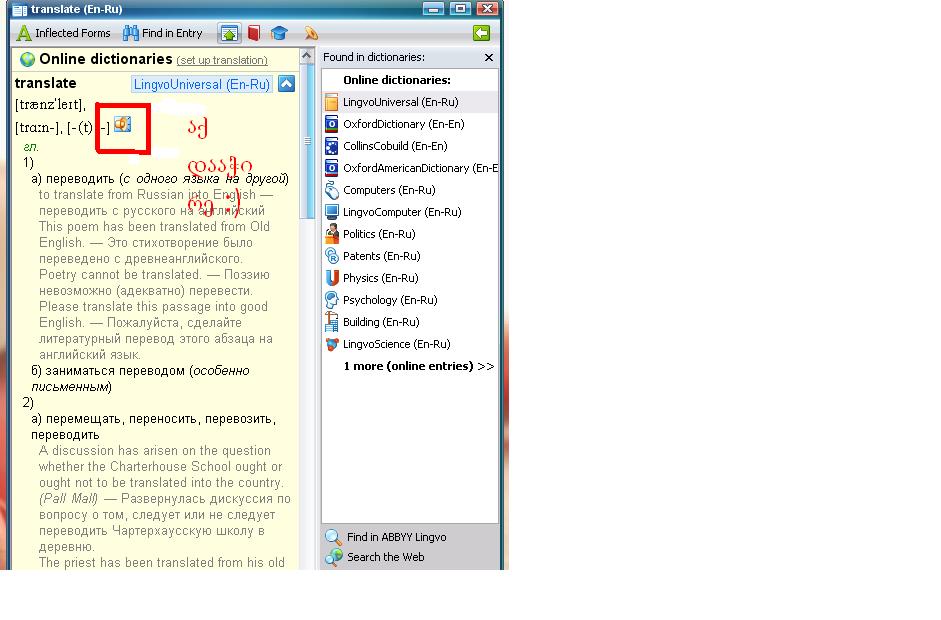Select Computers (En-Ru) dictionary
The height and width of the screenshot is (620, 941).
click(x=410, y=190)
